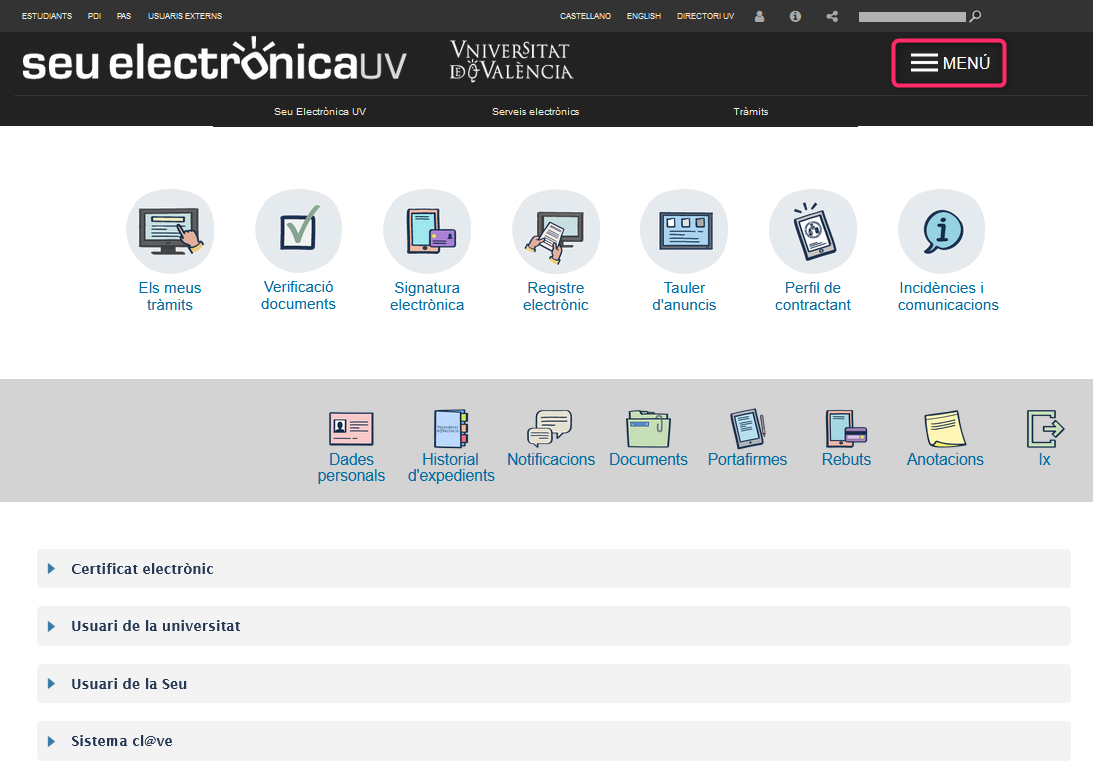Click the Anotacions text link
The height and width of the screenshot is (784, 1093).
pyautogui.click(x=945, y=459)
